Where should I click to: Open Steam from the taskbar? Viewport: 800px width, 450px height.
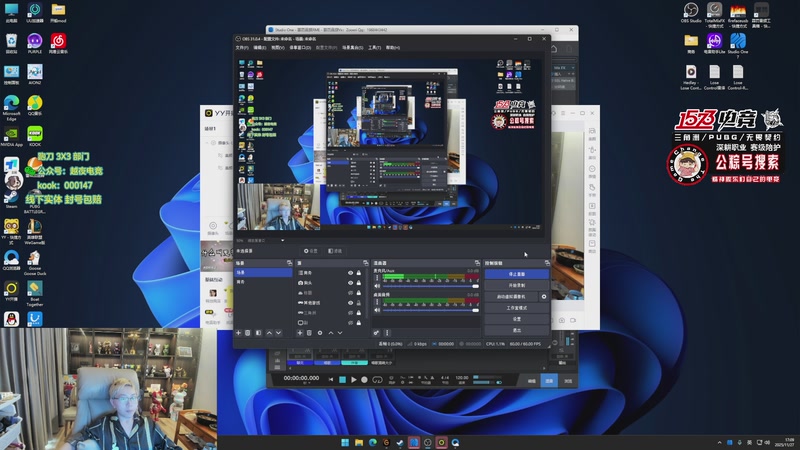[400, 442]
